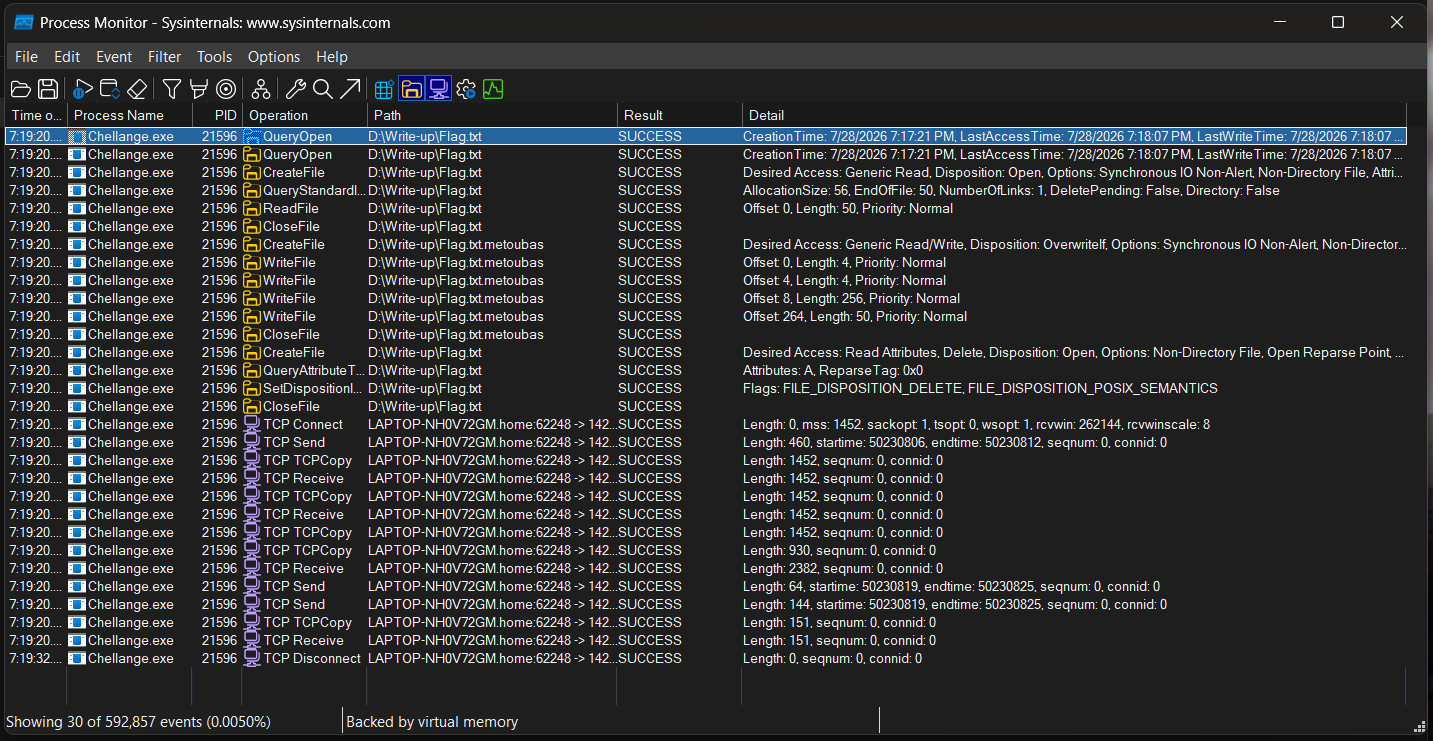Screen dimensions: 1433x741
Task: Select the WriteFile row with Offset 264, Length 50
Action: 706,316
